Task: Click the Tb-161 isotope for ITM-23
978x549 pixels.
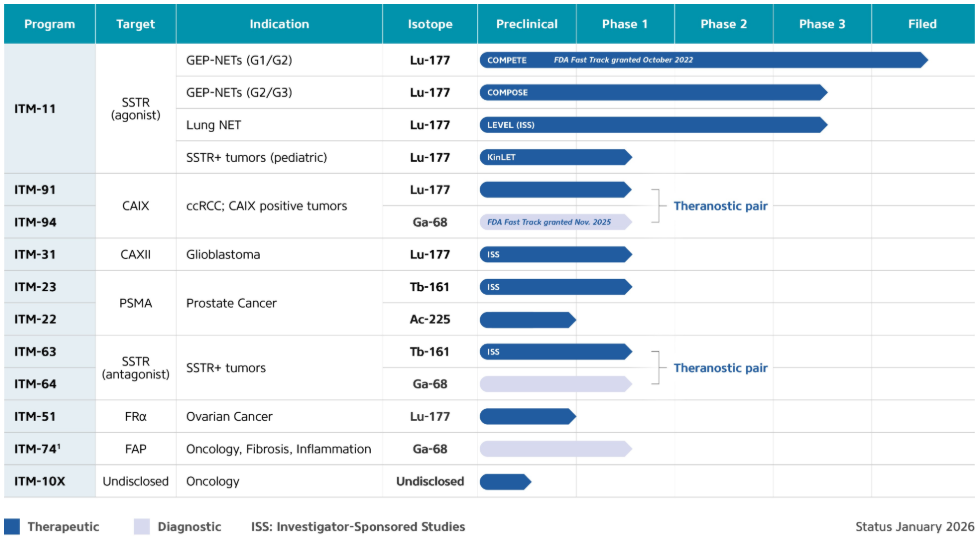Action: point(430,287)
